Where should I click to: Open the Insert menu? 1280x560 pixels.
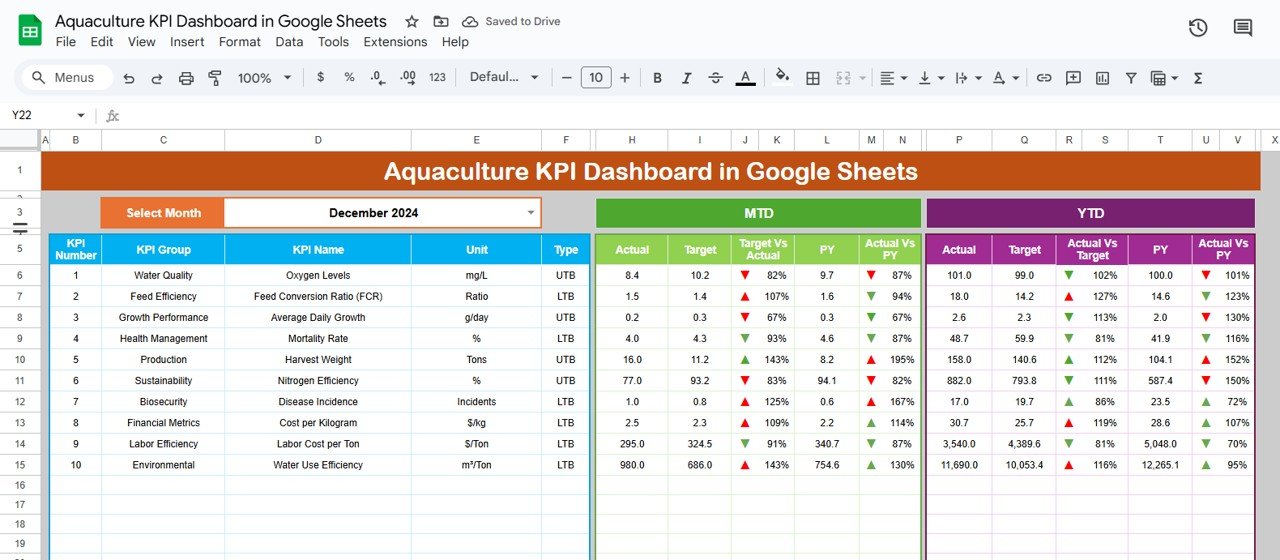(187, 42)
